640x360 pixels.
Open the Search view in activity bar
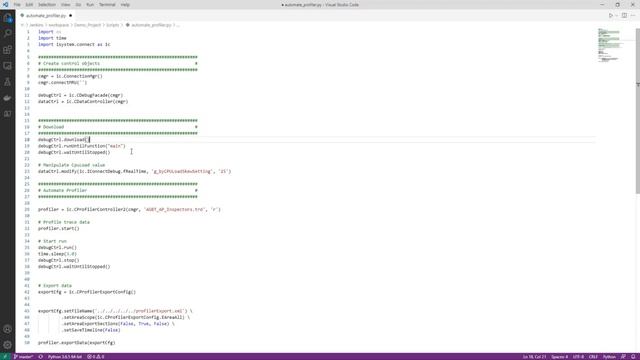click(x=7, y=34)
